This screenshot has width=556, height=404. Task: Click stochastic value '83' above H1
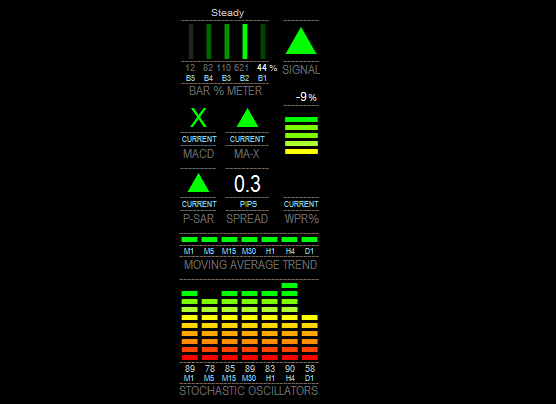(x=270, y=369)
